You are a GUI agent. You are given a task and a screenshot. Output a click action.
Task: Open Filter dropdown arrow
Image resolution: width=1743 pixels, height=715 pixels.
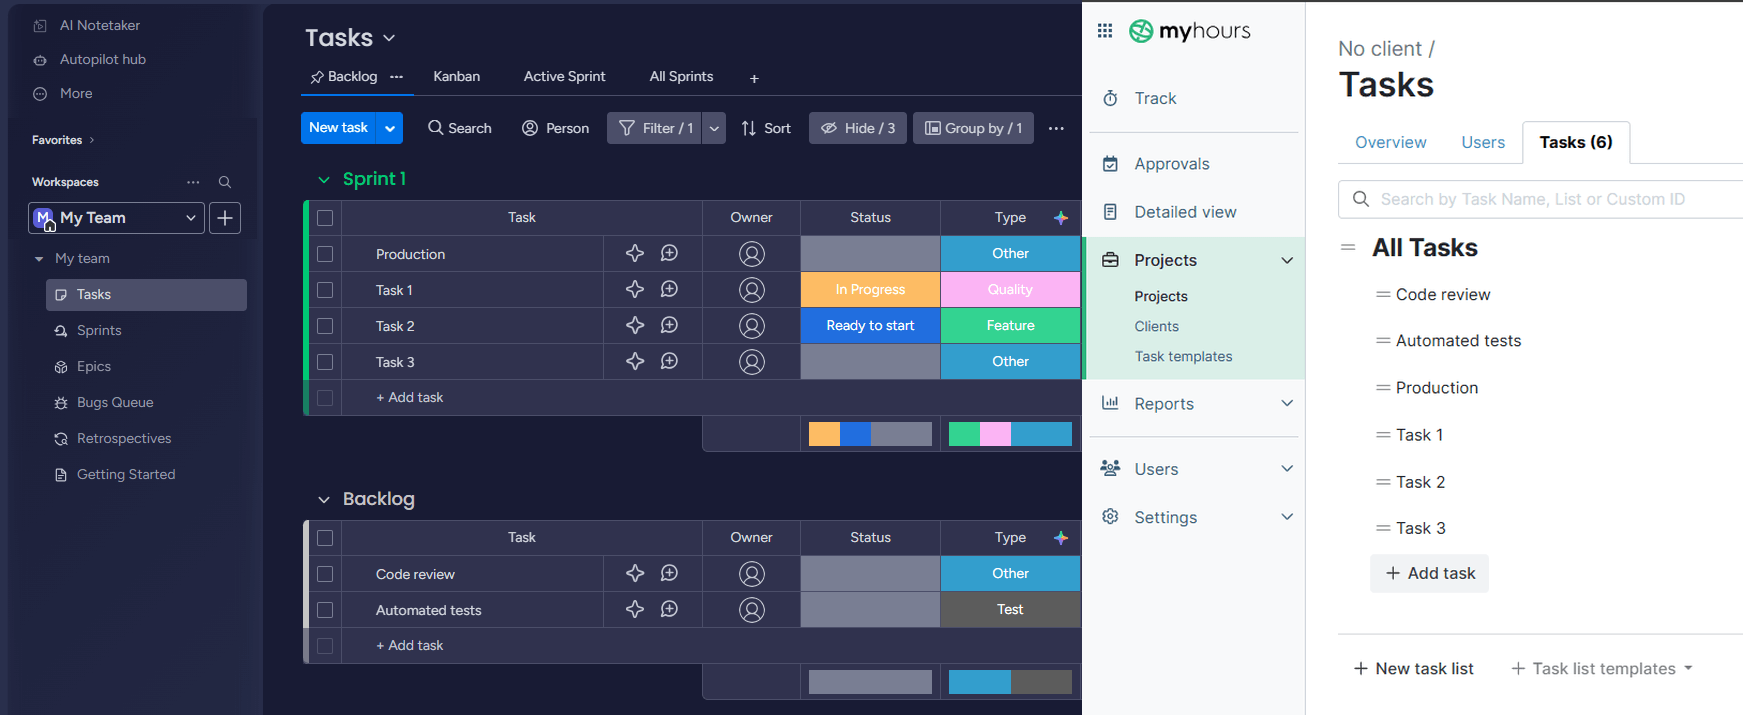tap(714, 128)
